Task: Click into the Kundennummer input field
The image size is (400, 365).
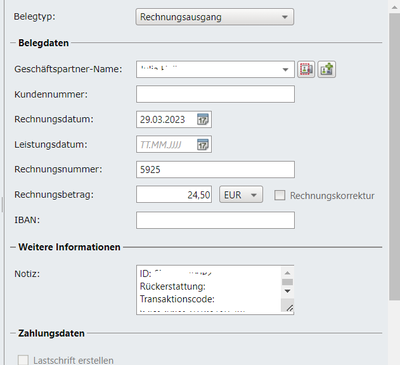Action: point(215,94)
